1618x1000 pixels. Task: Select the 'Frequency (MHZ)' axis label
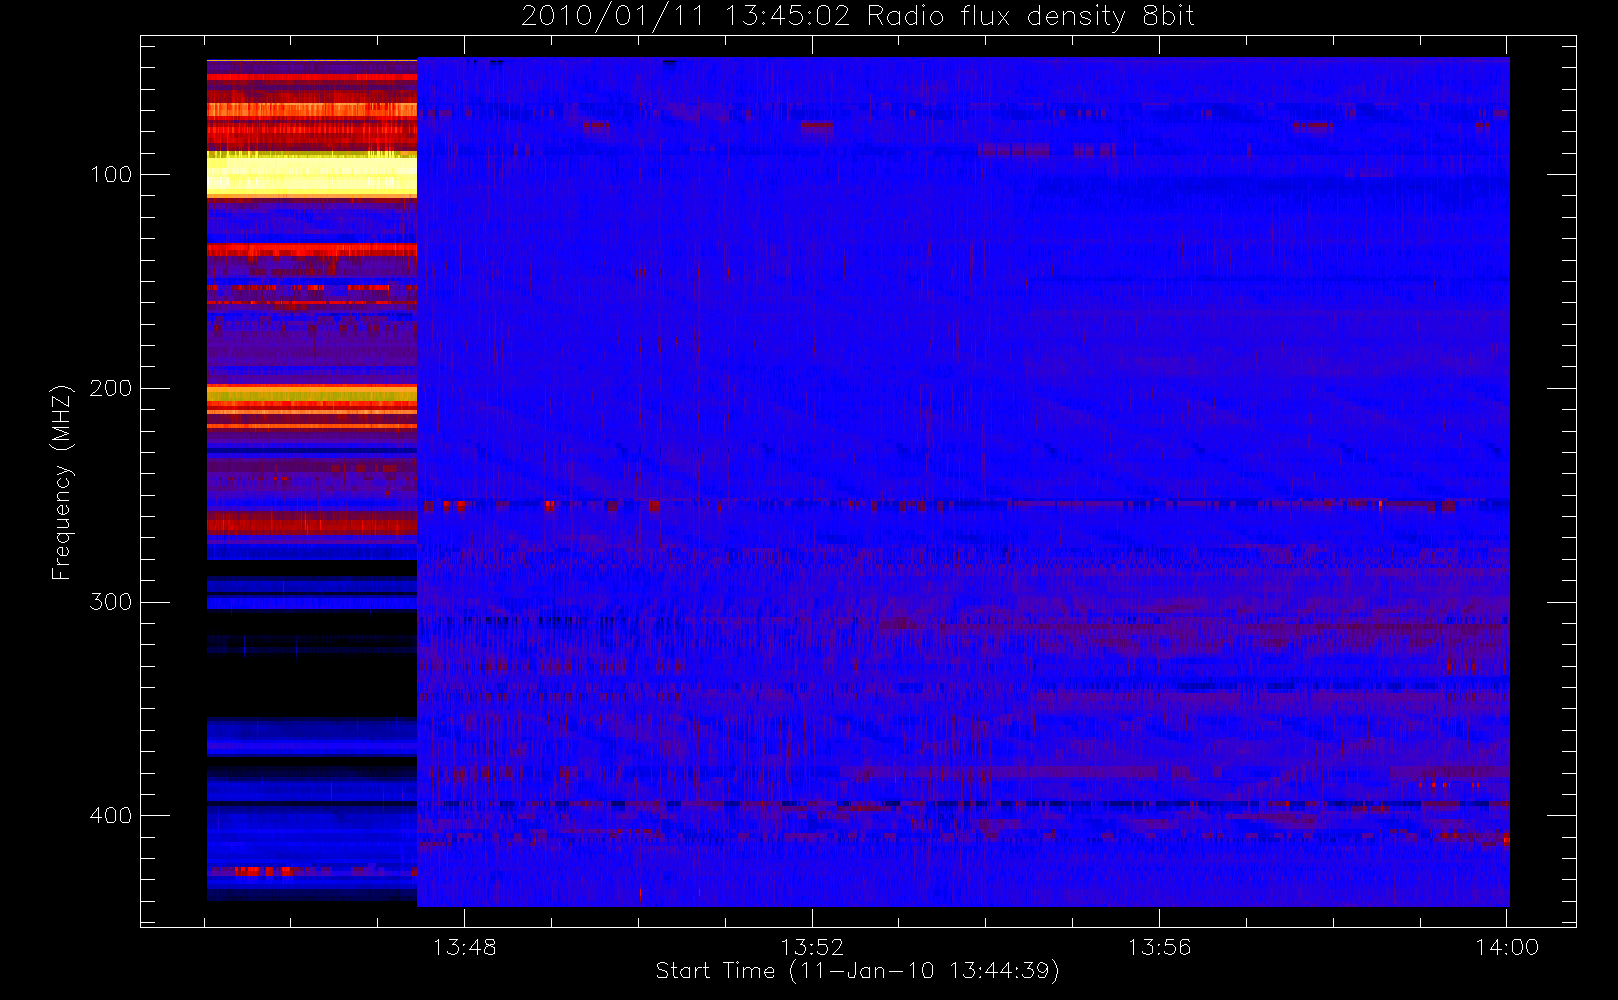tap(61, 482)
